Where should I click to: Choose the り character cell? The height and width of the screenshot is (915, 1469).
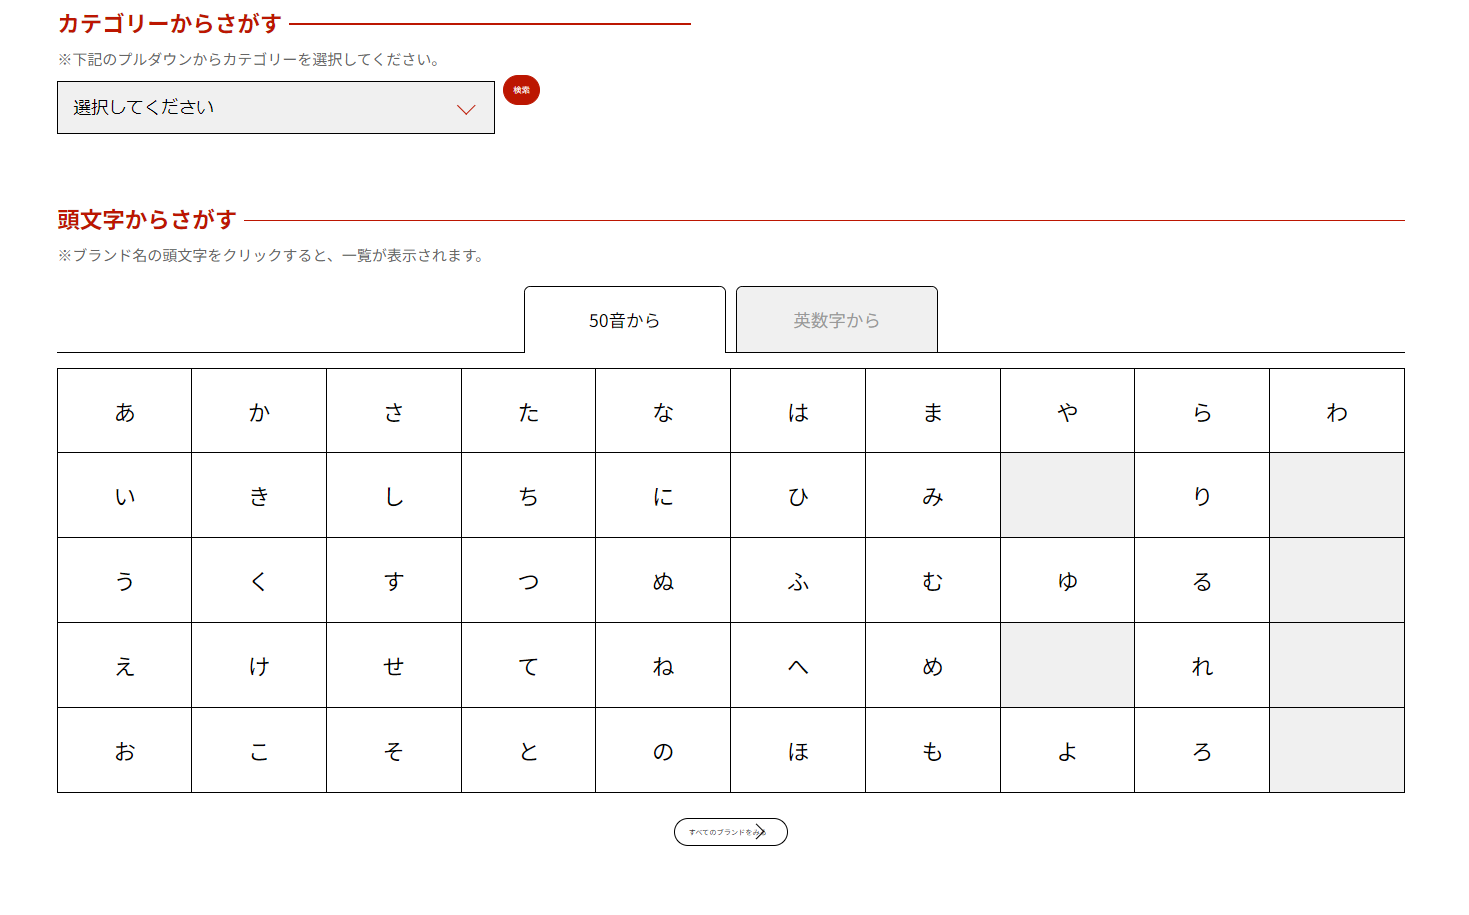[1202, 496]
